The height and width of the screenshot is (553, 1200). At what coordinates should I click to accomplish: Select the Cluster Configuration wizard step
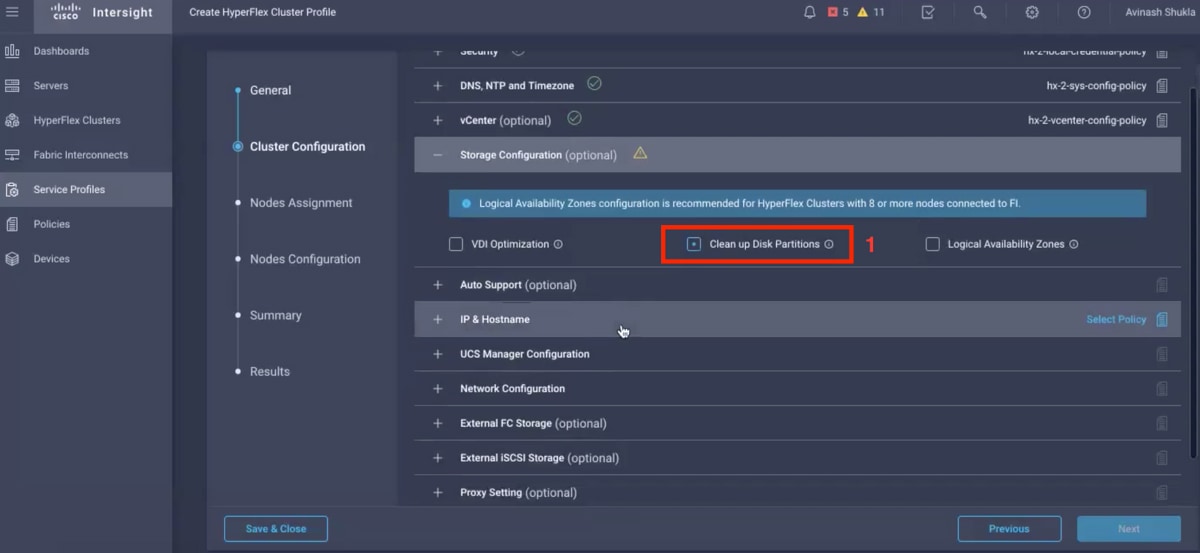[307, 146]
